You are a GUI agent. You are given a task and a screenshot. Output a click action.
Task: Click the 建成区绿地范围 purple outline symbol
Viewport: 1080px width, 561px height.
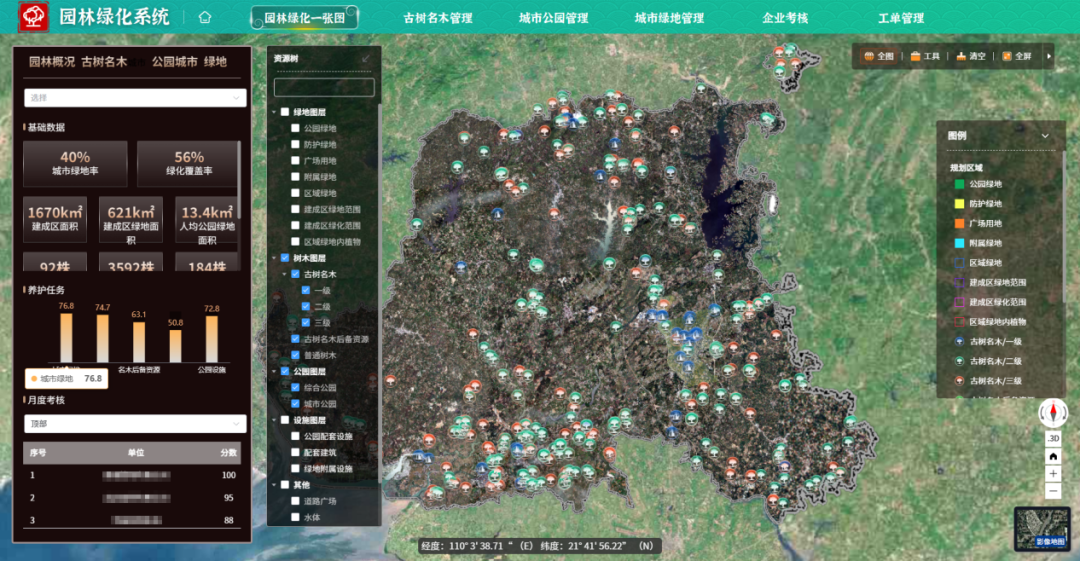pyautogui.click(x=959, y=282)
